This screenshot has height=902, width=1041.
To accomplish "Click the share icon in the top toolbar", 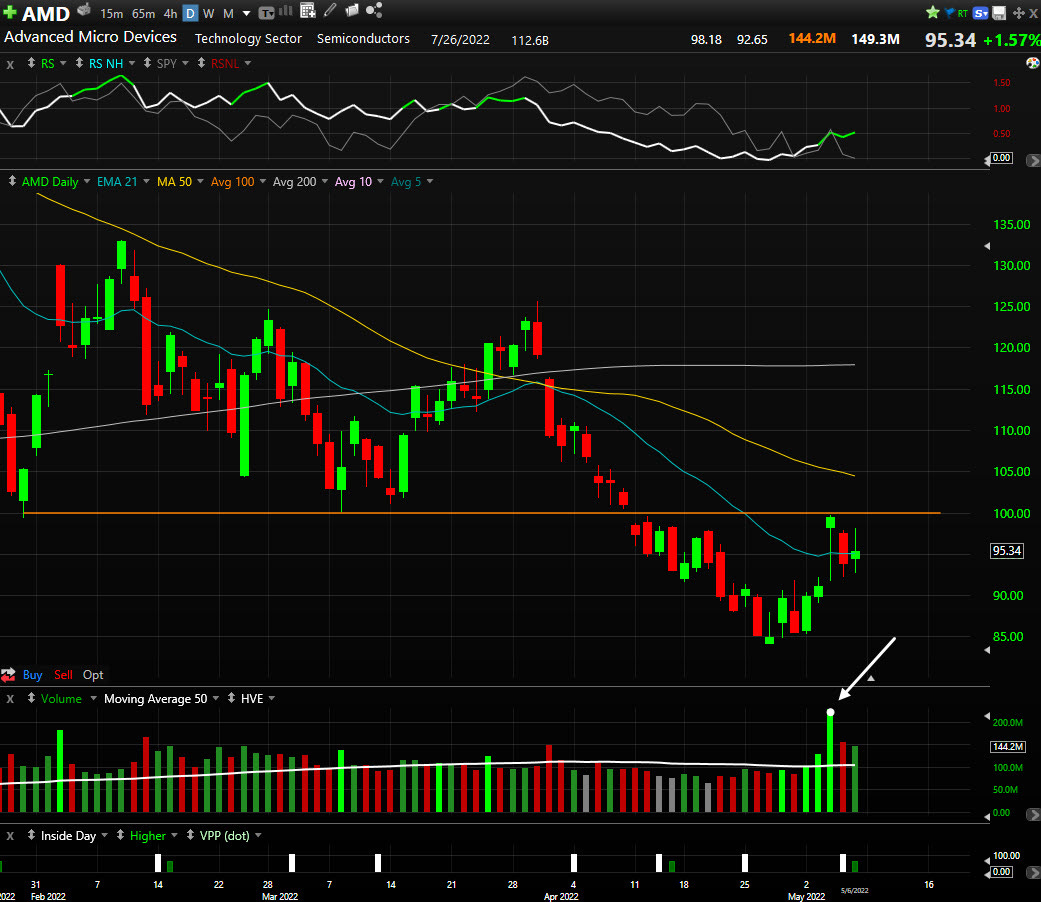I will [374, 10].
